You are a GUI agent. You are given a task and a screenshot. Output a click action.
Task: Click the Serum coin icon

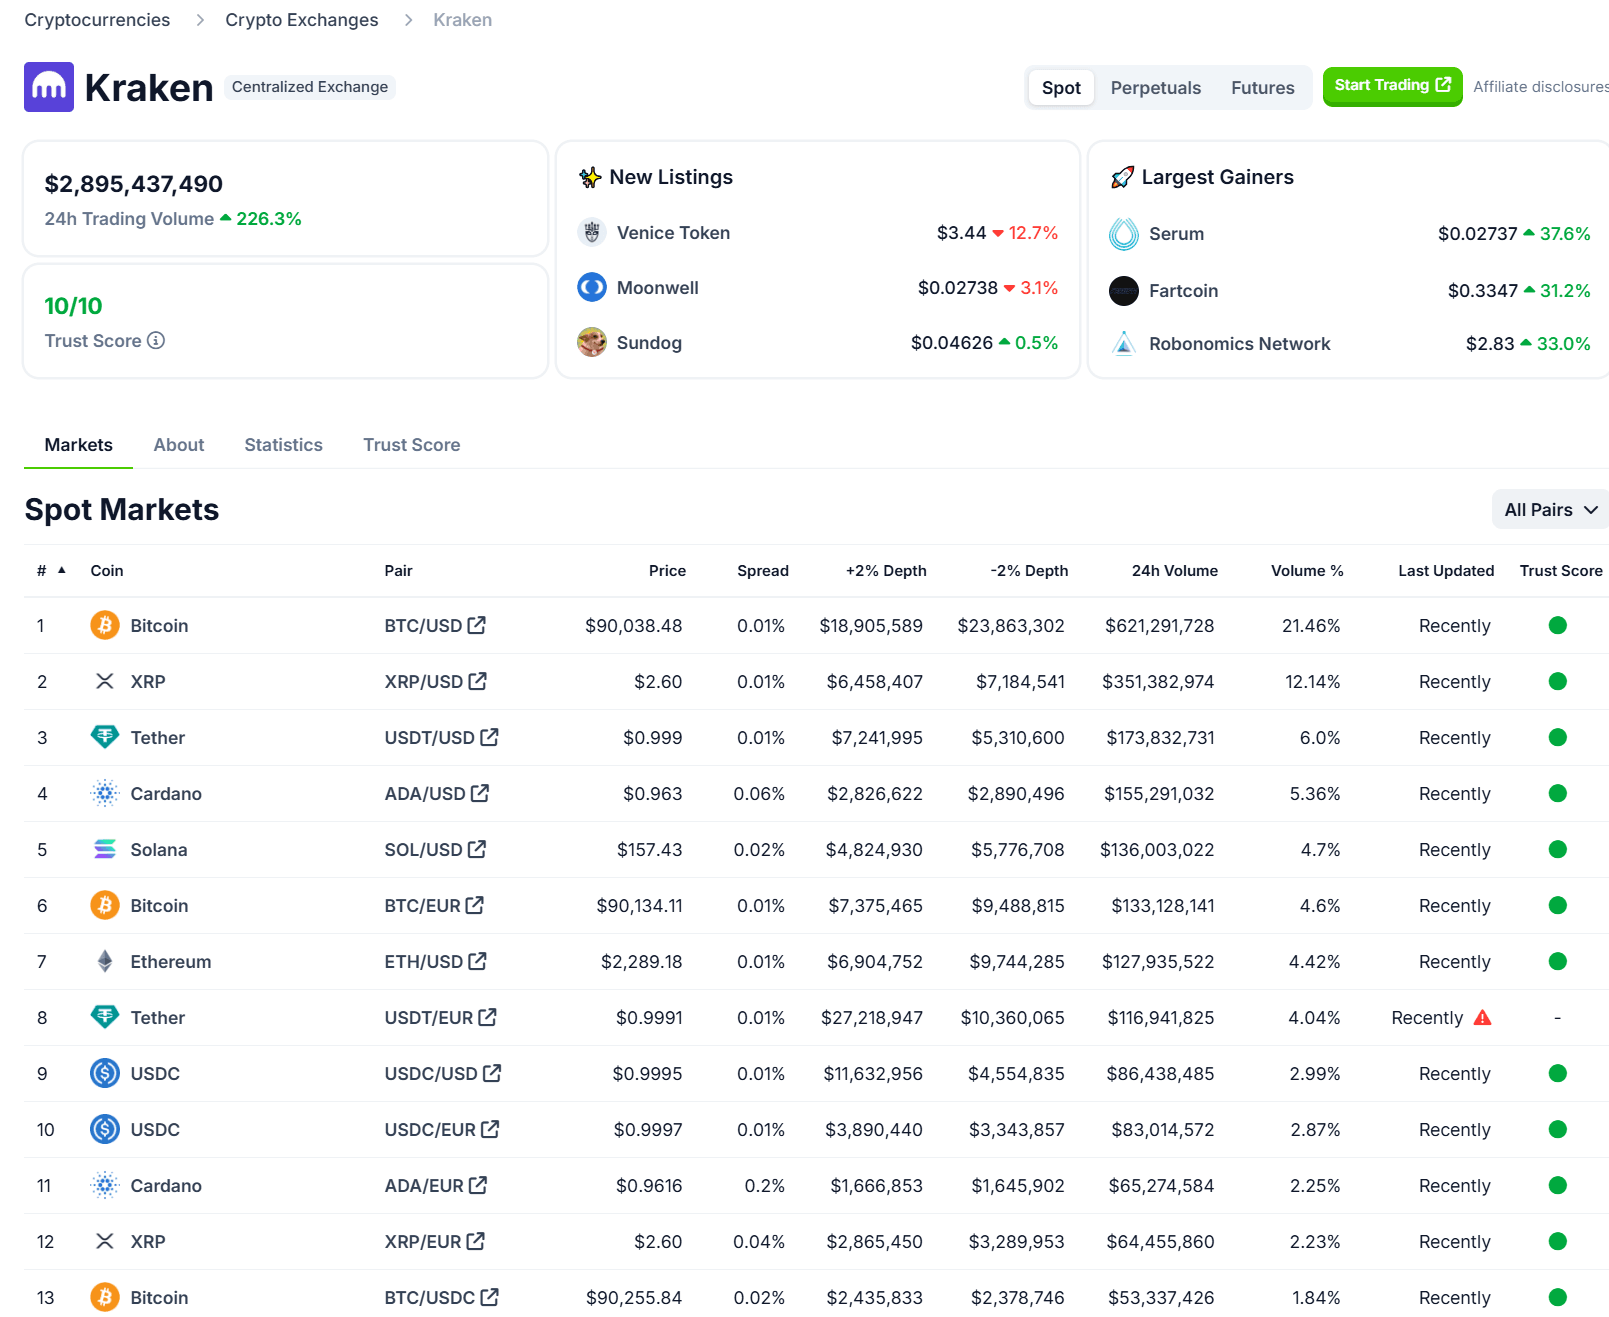point(1124,234)
